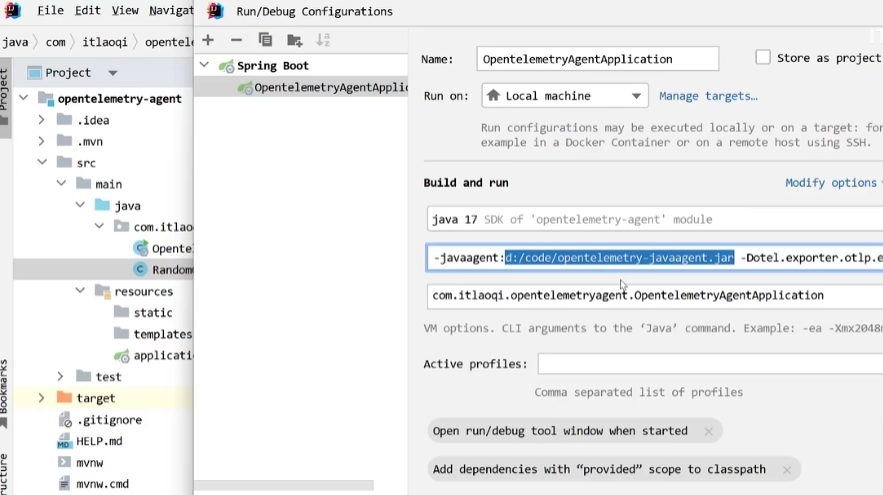Open the Edit menu
The image size is (883, 495).
87,11
